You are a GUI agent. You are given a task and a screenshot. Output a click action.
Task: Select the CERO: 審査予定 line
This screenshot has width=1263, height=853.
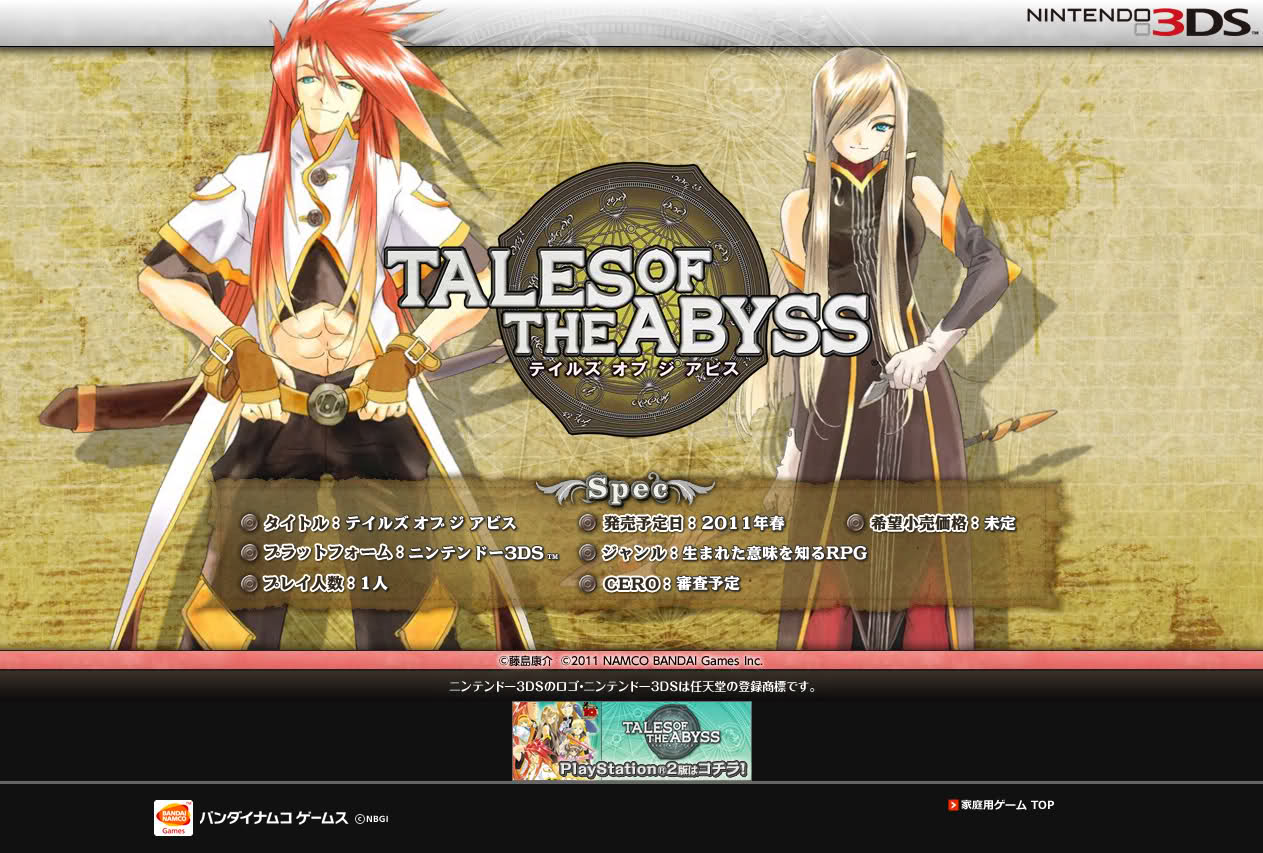coord(660,582)
